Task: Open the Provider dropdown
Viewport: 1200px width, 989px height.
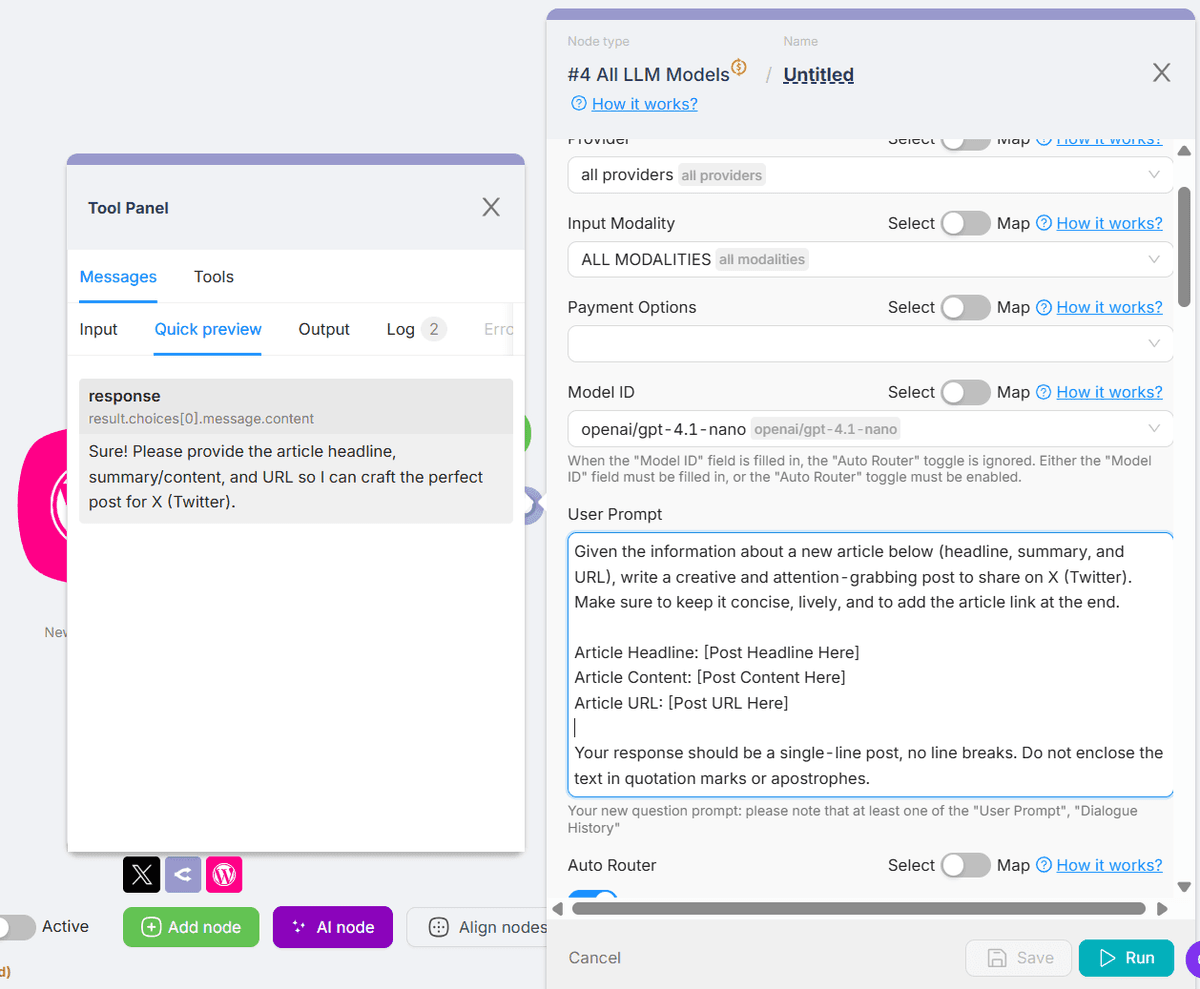Action: [869, 175]
